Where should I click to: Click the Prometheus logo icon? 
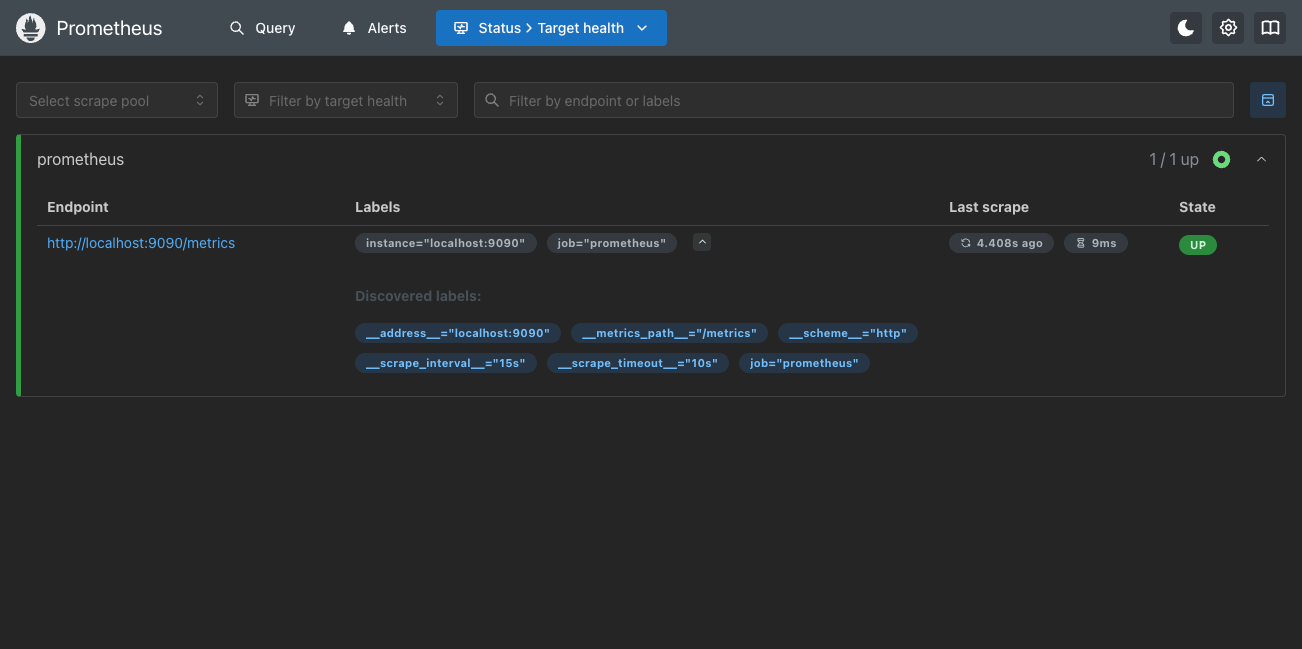30,27
